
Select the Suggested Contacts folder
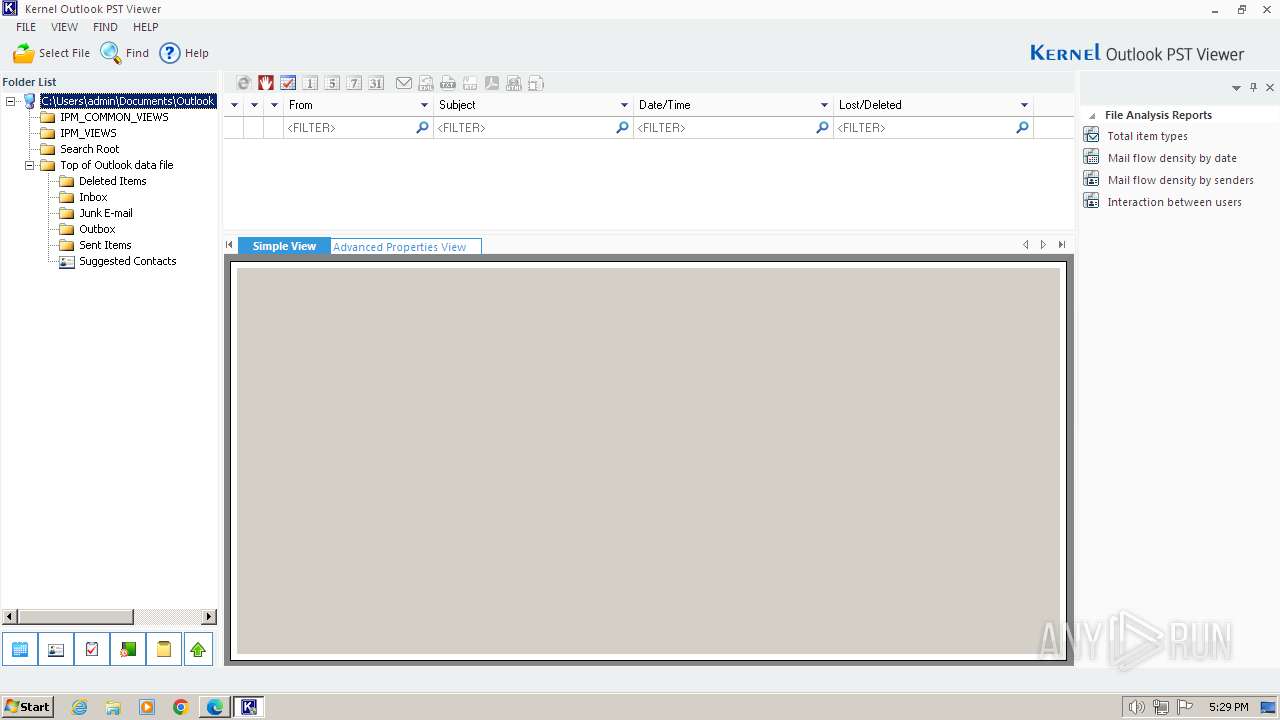(x=127, y=261)
